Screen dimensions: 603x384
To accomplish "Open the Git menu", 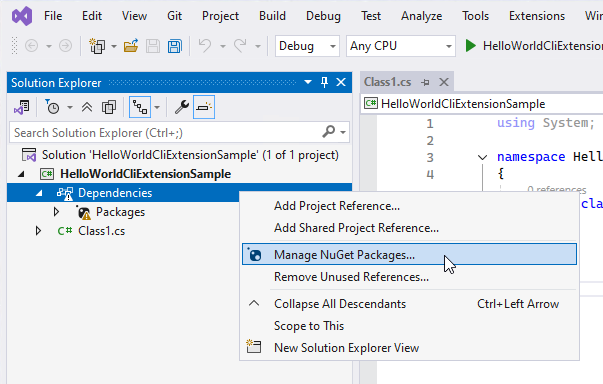I will pos(174,16).
